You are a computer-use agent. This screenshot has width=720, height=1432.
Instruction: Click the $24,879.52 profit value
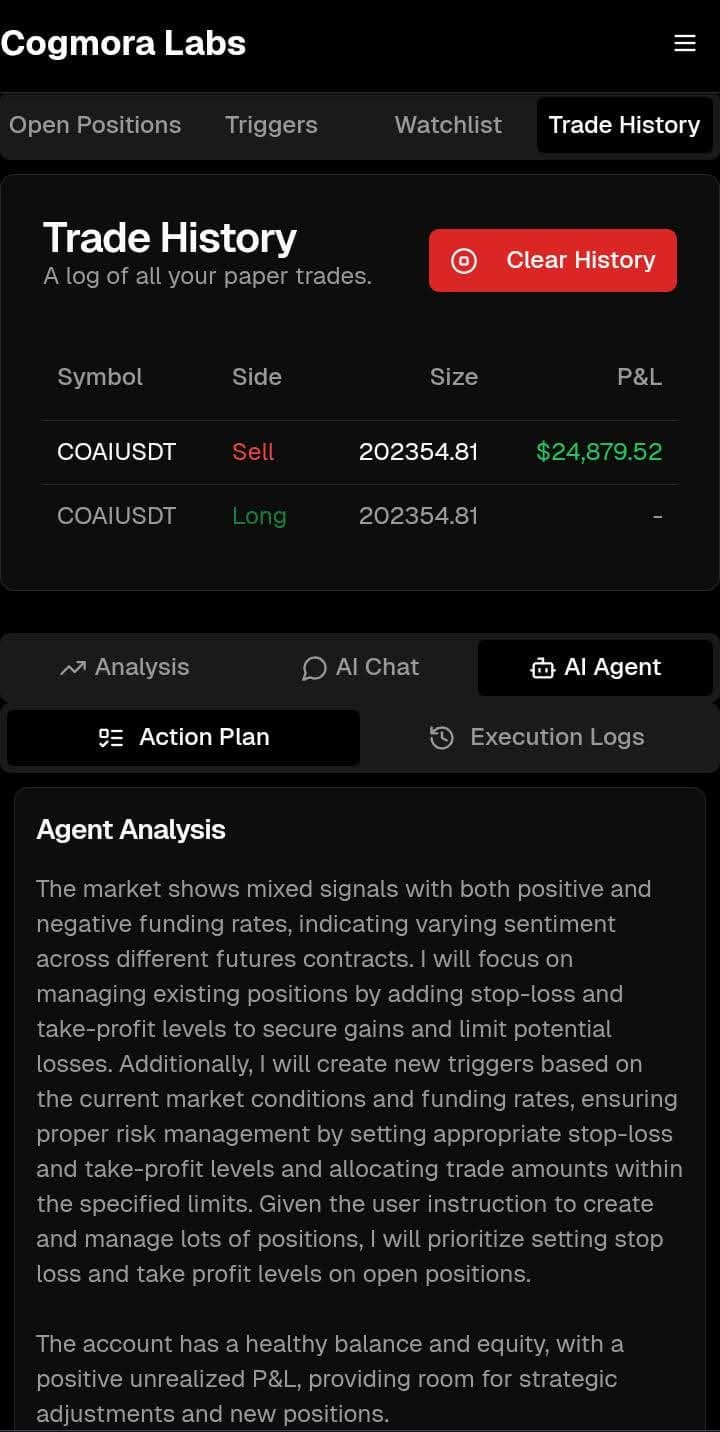point(599,452)
